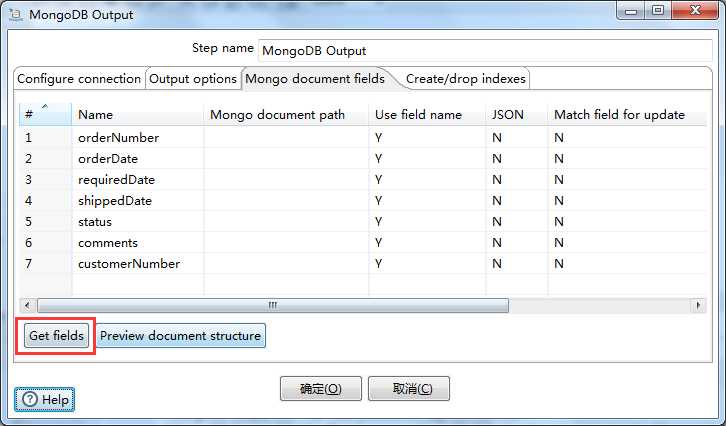Select the orderNumber name cell
Viewport: 726px width, 426px height.
(x=138, y=138)
